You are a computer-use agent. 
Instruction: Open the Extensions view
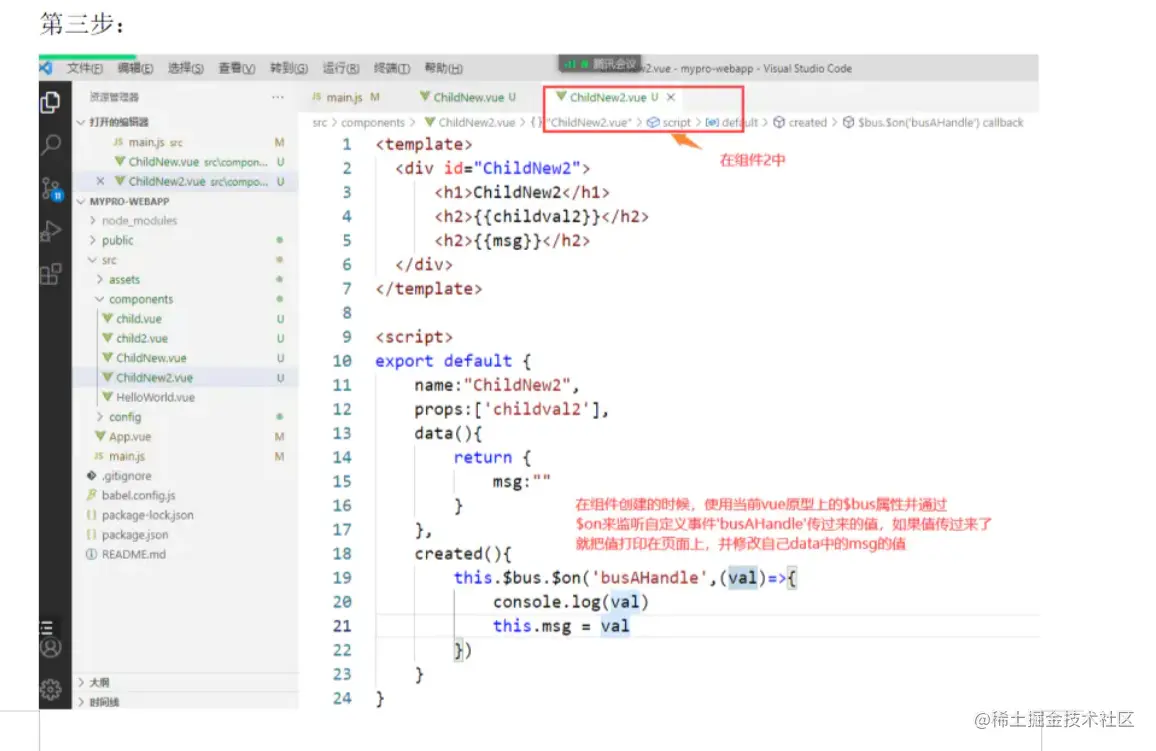pyautogui.click(x=50, y=274)
